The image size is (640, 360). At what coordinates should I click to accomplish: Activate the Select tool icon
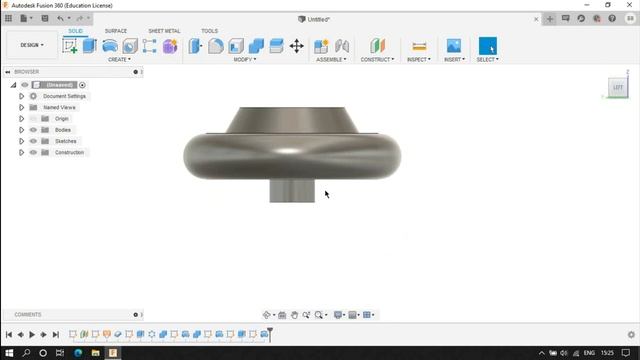[x=488, y=46]
